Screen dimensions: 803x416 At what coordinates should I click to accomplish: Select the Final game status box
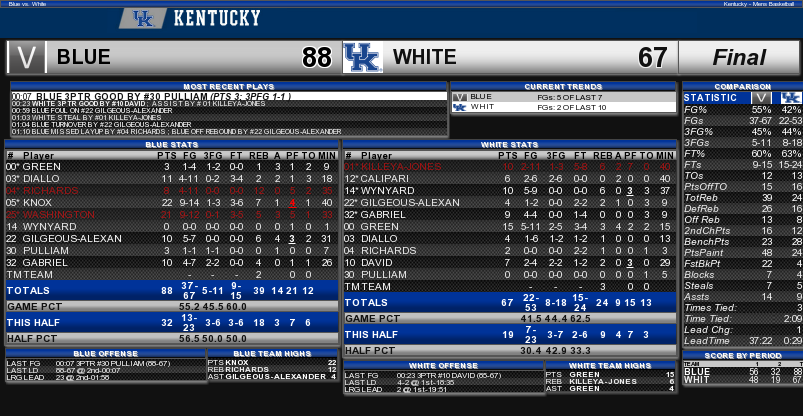coord(739,57)
